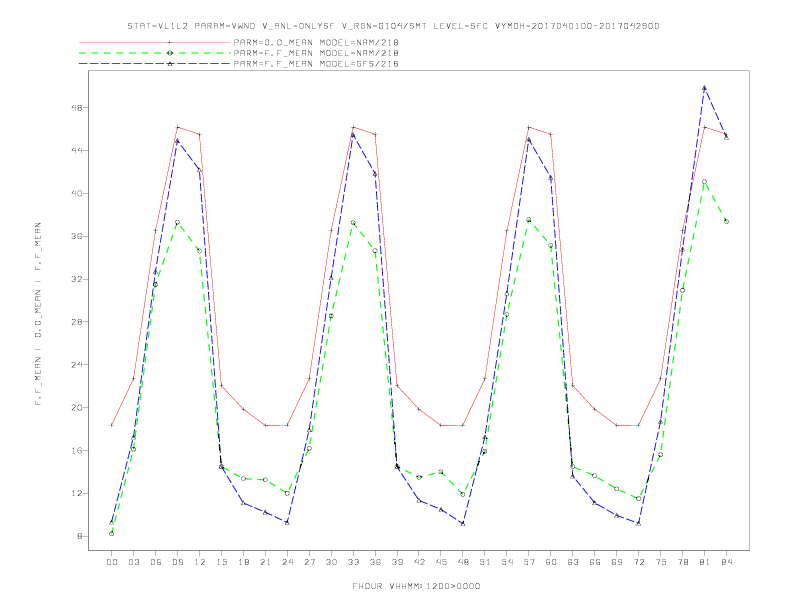This screenshot has width=792, height=612.
Task: Click x-axis forecast hour label 18
Action: coord(243,562)
